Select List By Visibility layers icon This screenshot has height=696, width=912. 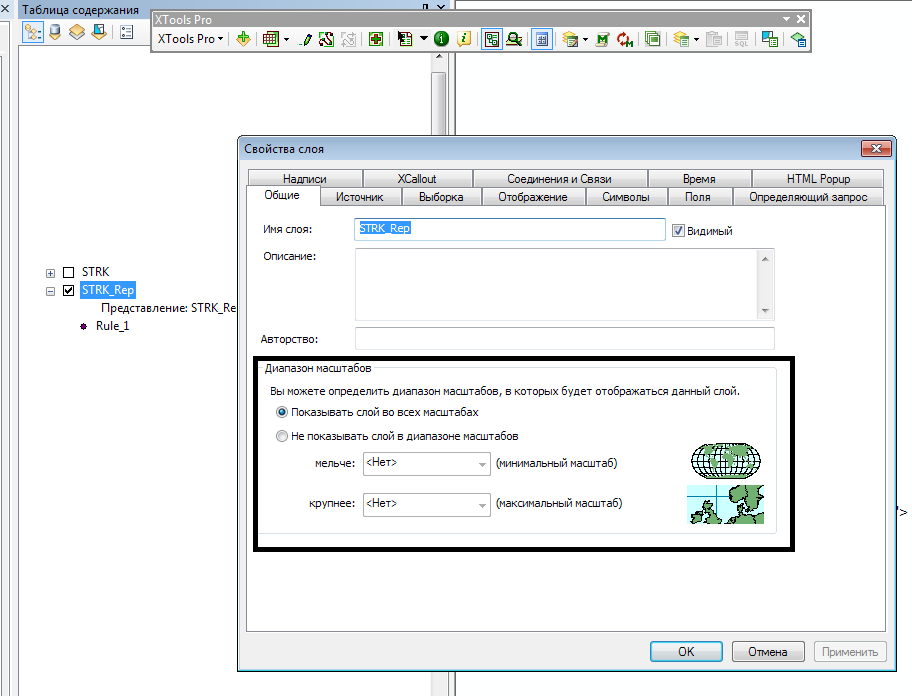[77, 32]
